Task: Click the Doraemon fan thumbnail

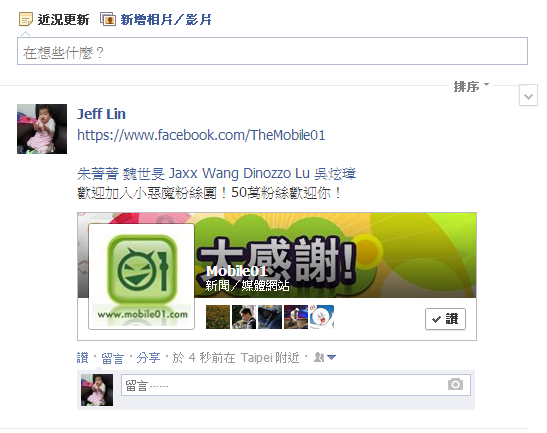Action: tap(322, 317)
